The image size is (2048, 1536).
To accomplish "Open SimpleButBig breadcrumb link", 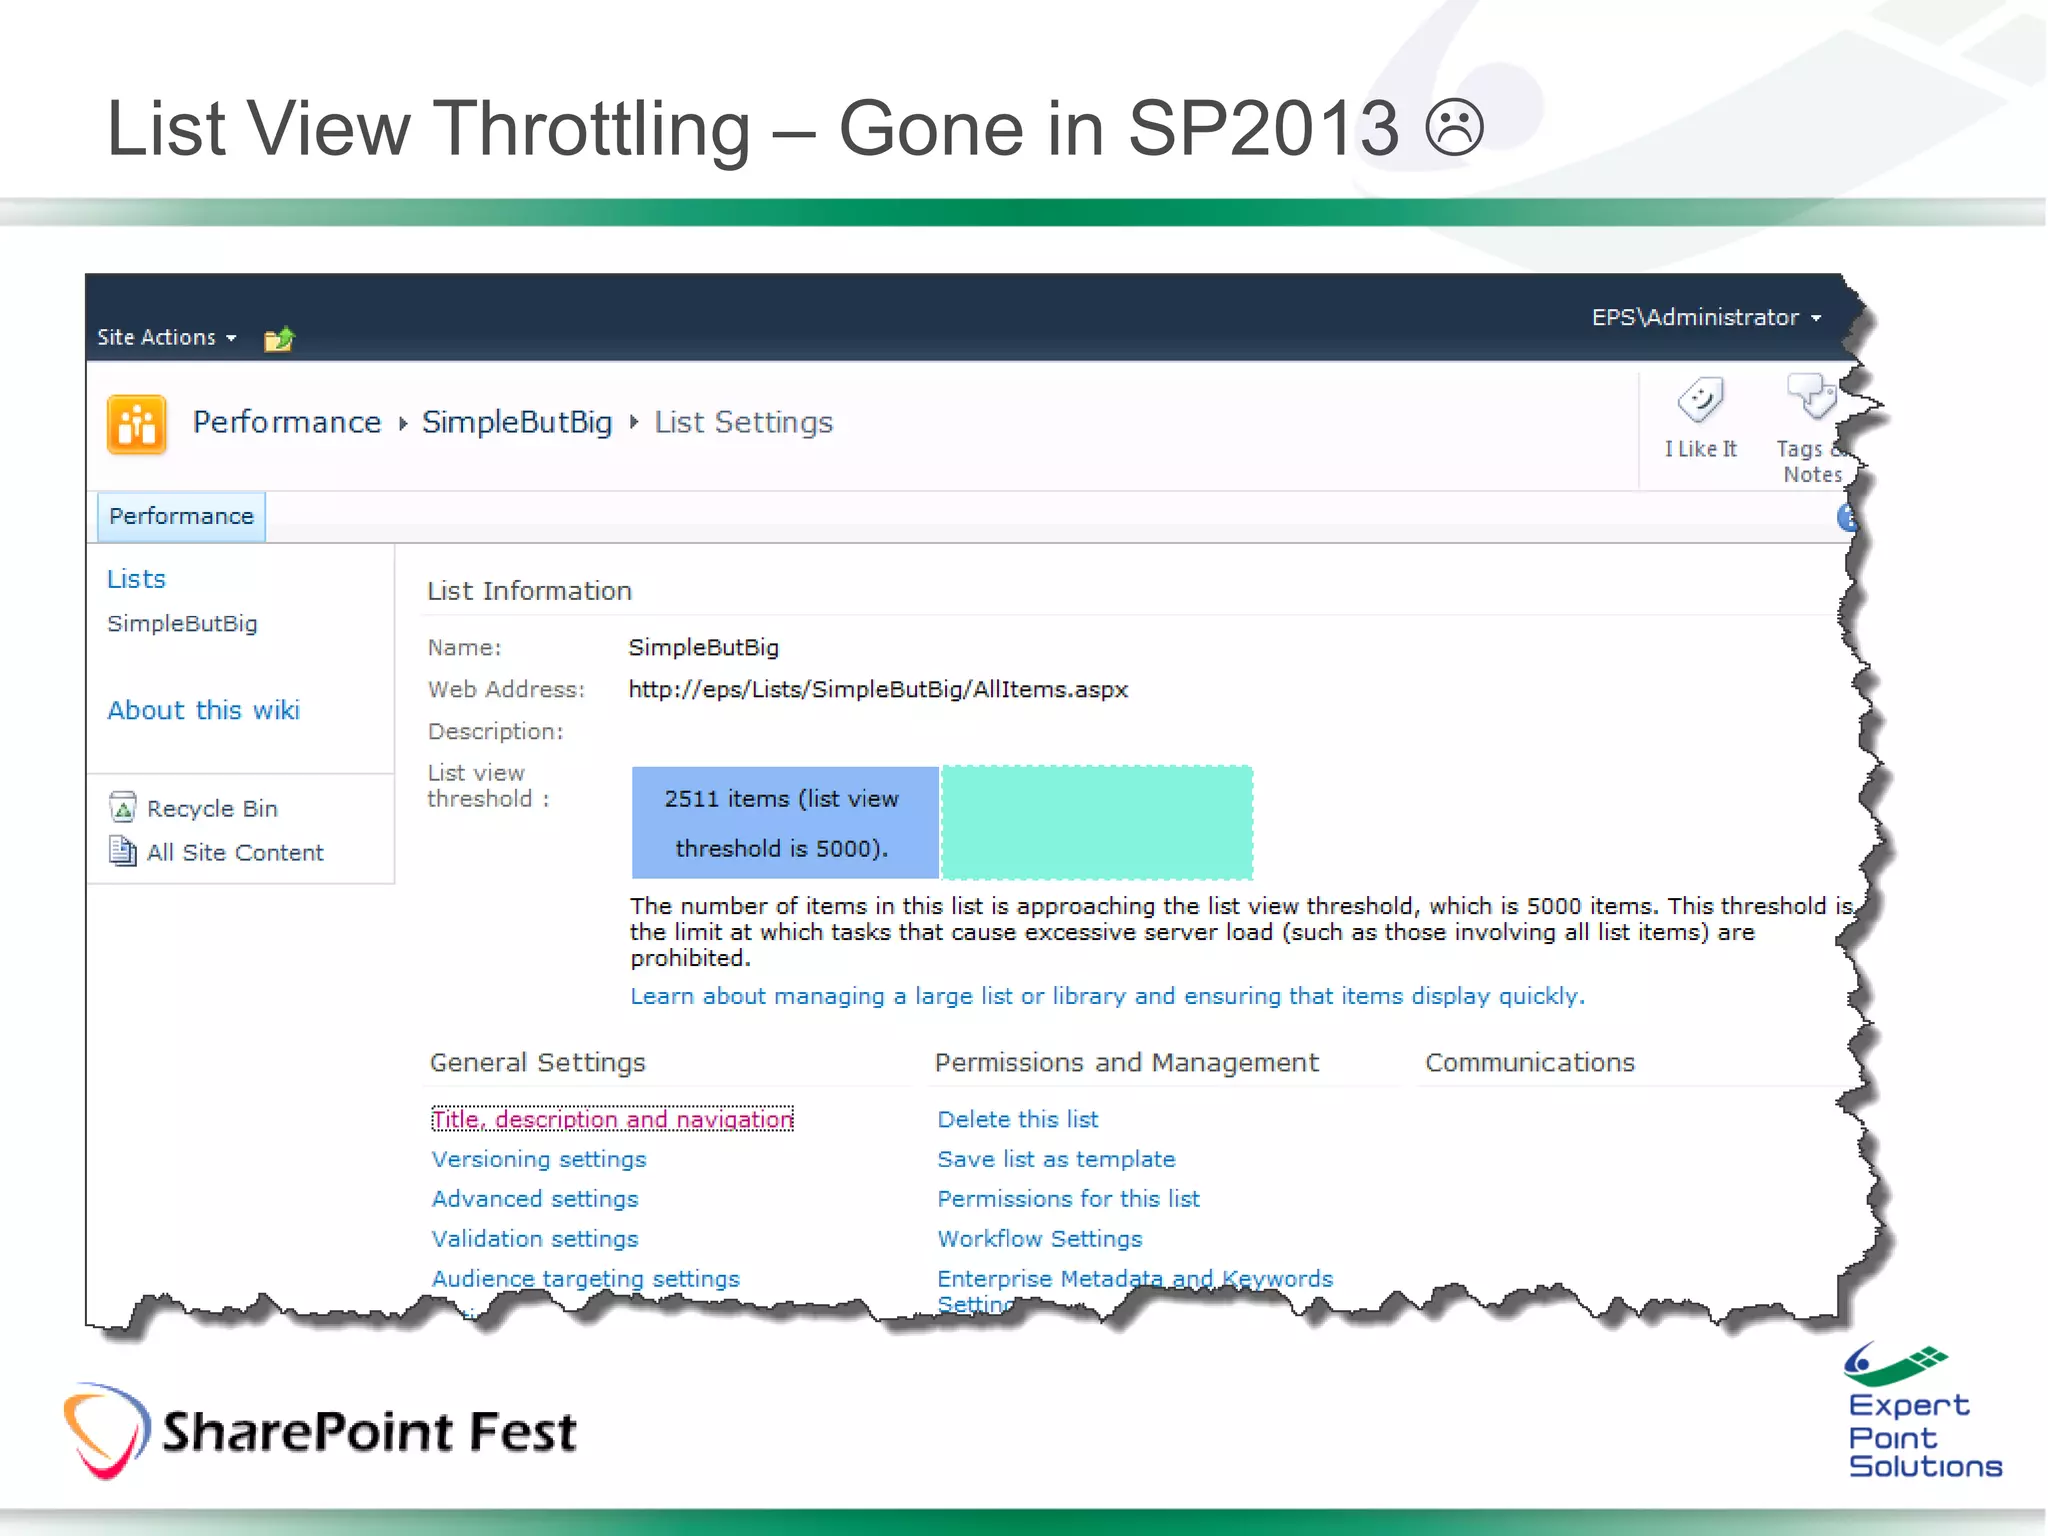I will pos(517,422).
